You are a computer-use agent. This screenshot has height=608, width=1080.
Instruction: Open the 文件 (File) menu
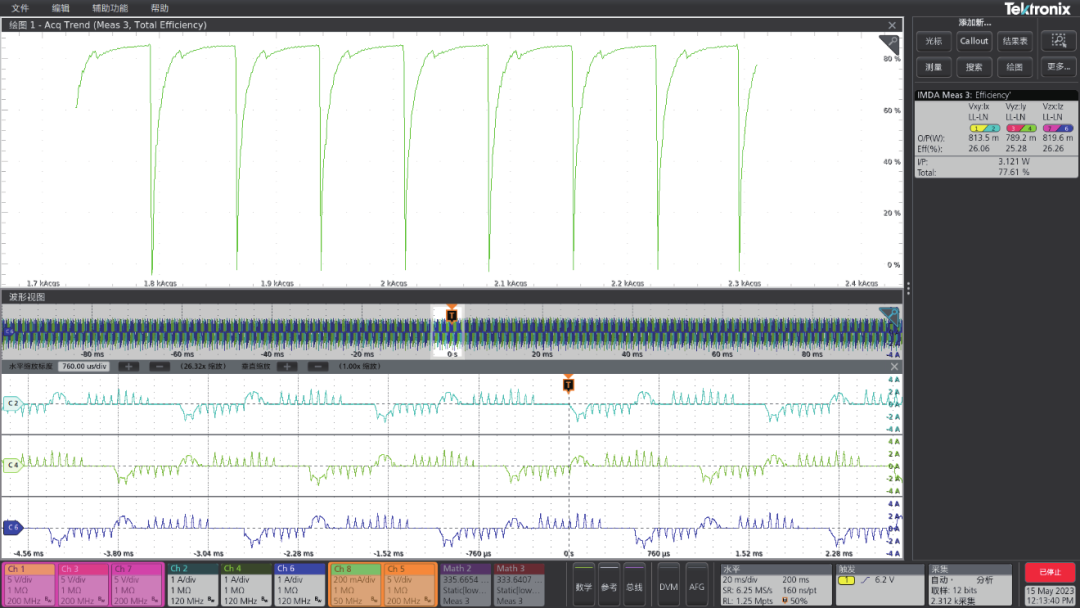[20, 8]
